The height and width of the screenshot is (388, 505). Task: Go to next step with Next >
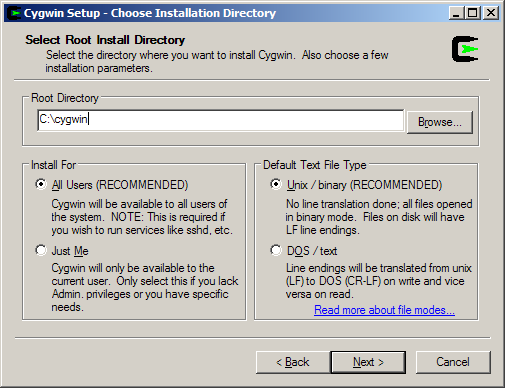click(x=368, y=362)
